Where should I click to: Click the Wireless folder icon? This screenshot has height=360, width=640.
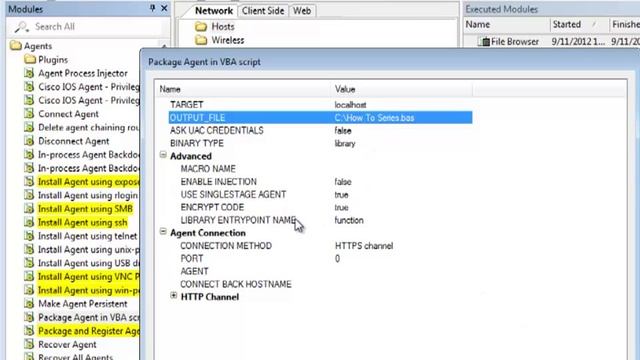pos(201,40)
